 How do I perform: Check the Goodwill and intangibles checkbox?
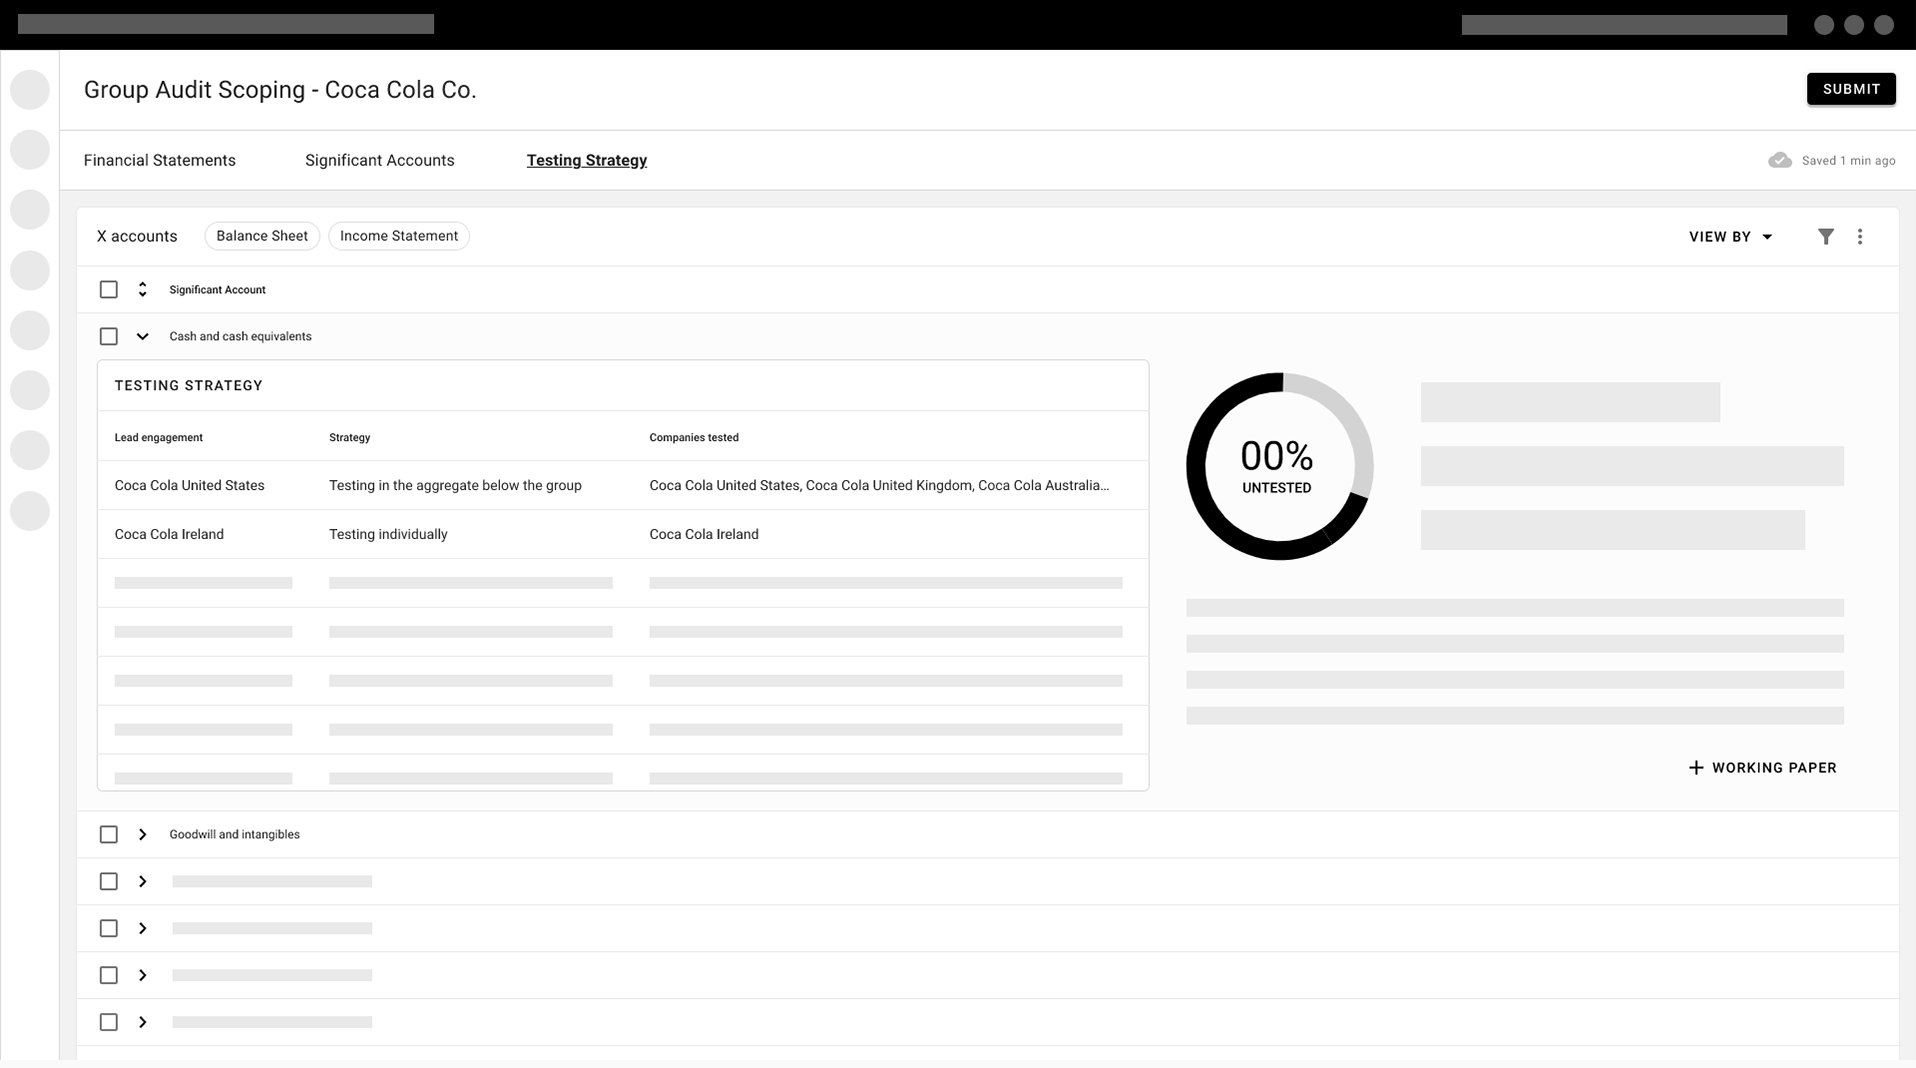point(109,835)
